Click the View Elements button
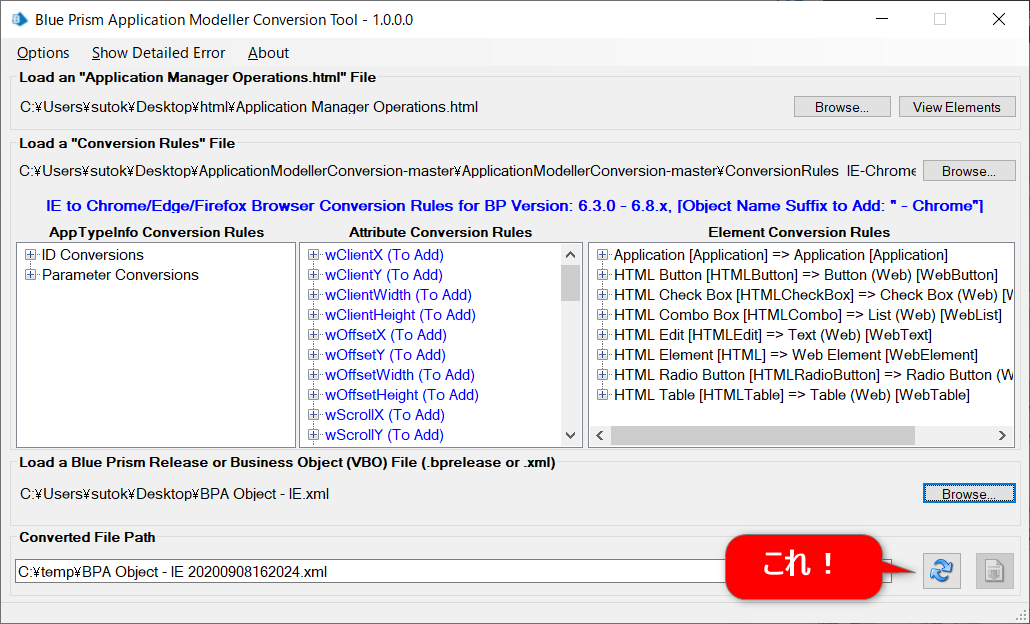The image size is (1030, 624). point(956,107)
